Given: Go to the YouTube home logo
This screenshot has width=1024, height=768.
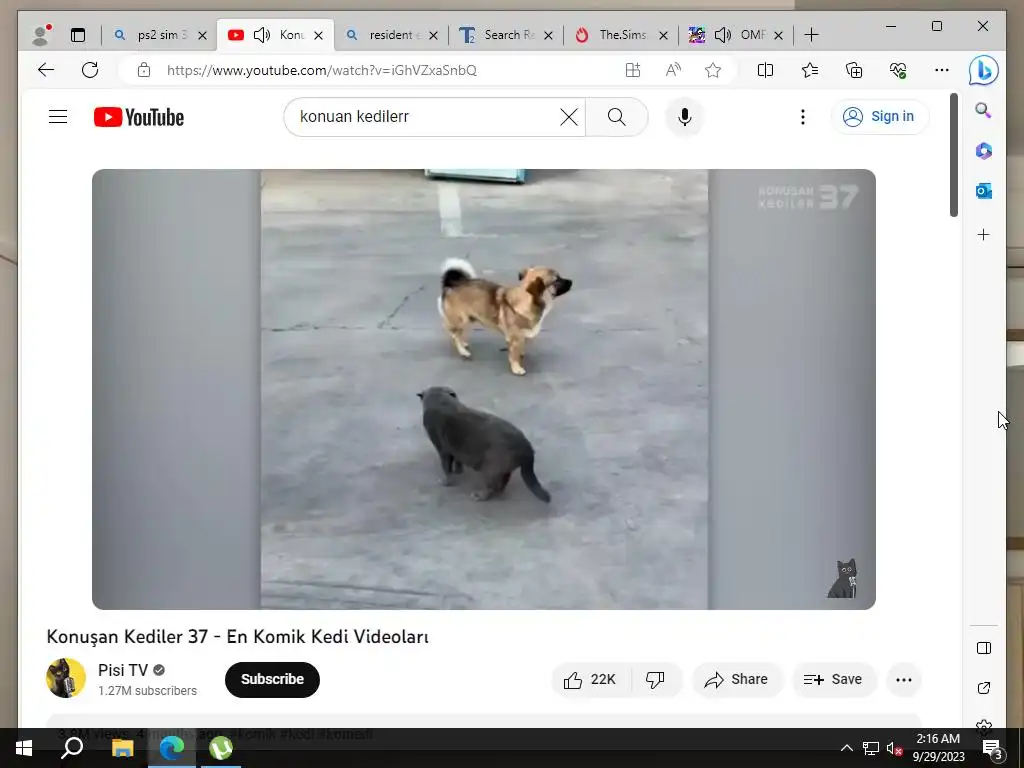Looking at the screenshot, I should point(139,117).
